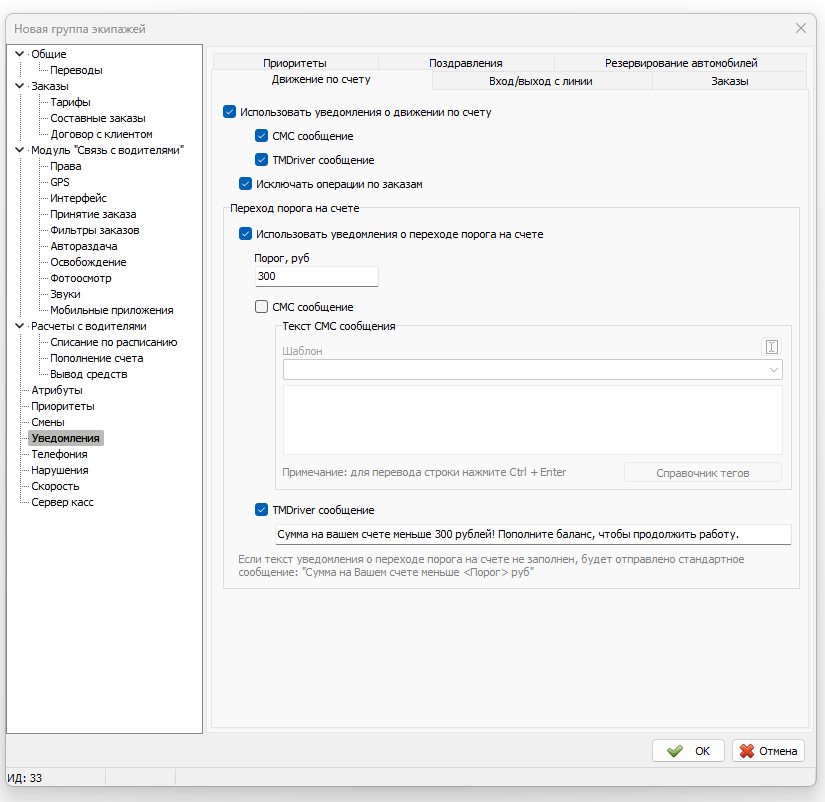Image resolution: width=825 pixels, height=802 pixels.
Task: Click the SMS message text area
Action: pyautogui.click(x=532, y=420)
